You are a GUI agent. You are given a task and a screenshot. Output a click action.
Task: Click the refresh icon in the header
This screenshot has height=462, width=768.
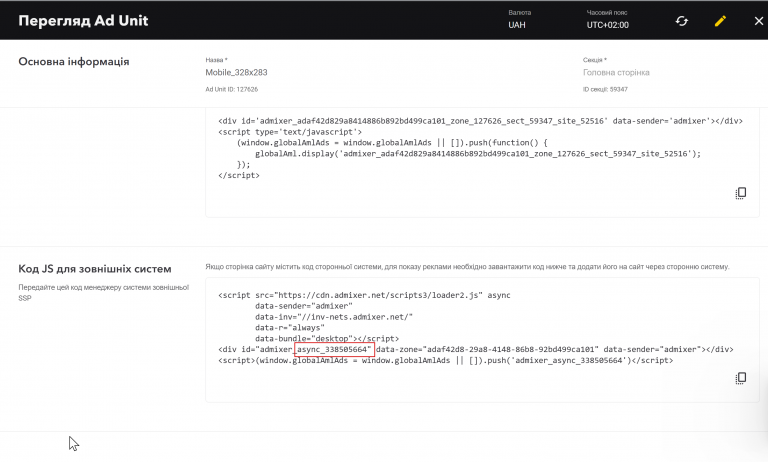pyautogui.click(x=682, y=21)
